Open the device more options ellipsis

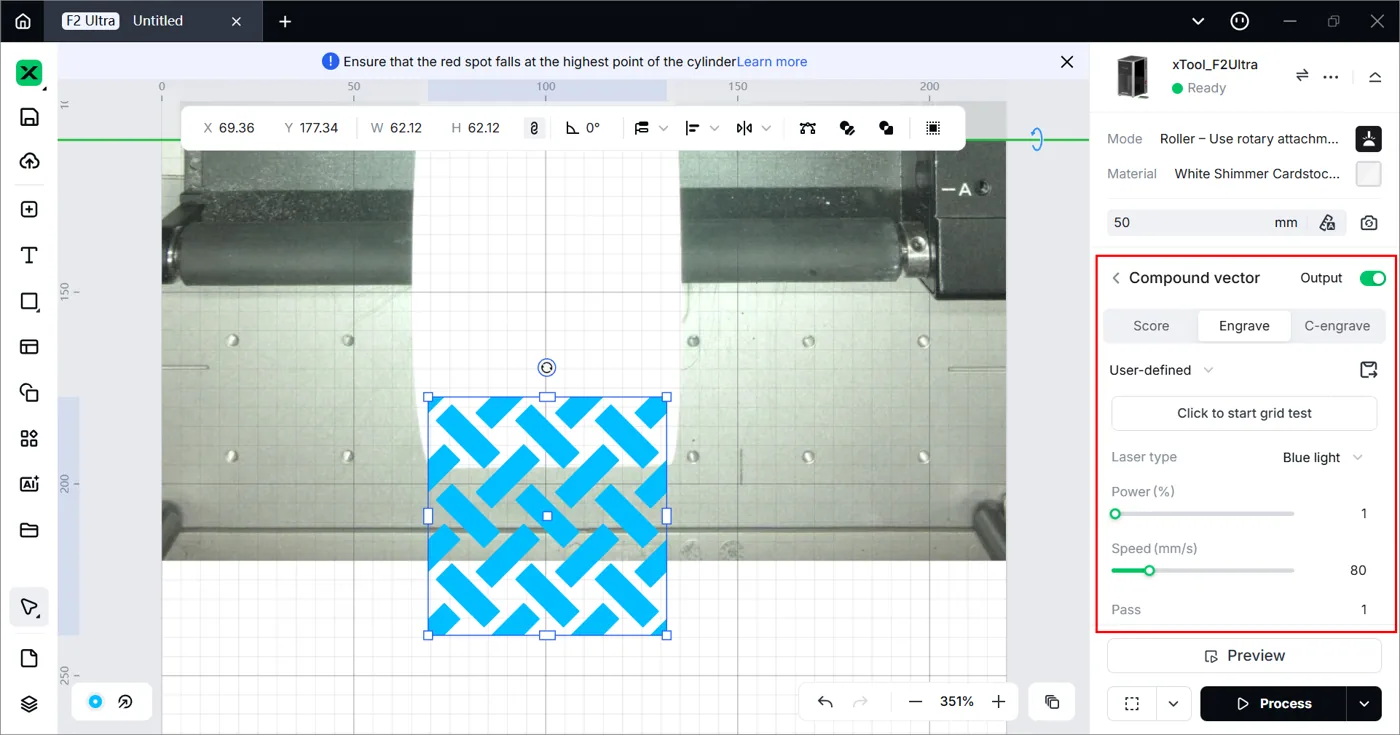coord(1330,76)
